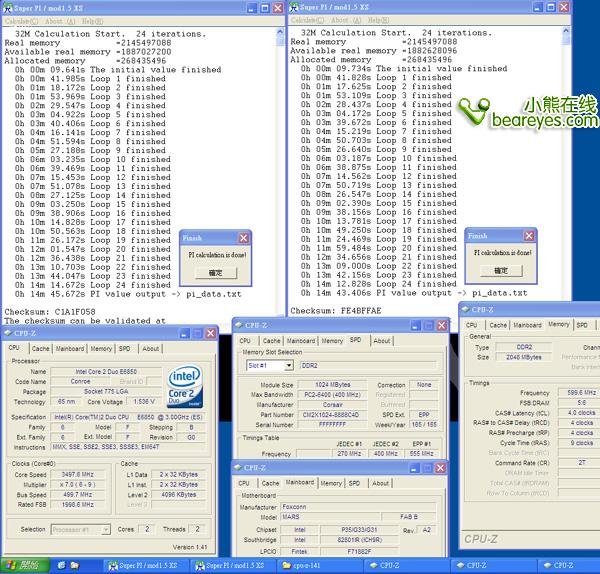
Task: Select SPD tab in Memory CPU-Z window
Action: [582, 325]
